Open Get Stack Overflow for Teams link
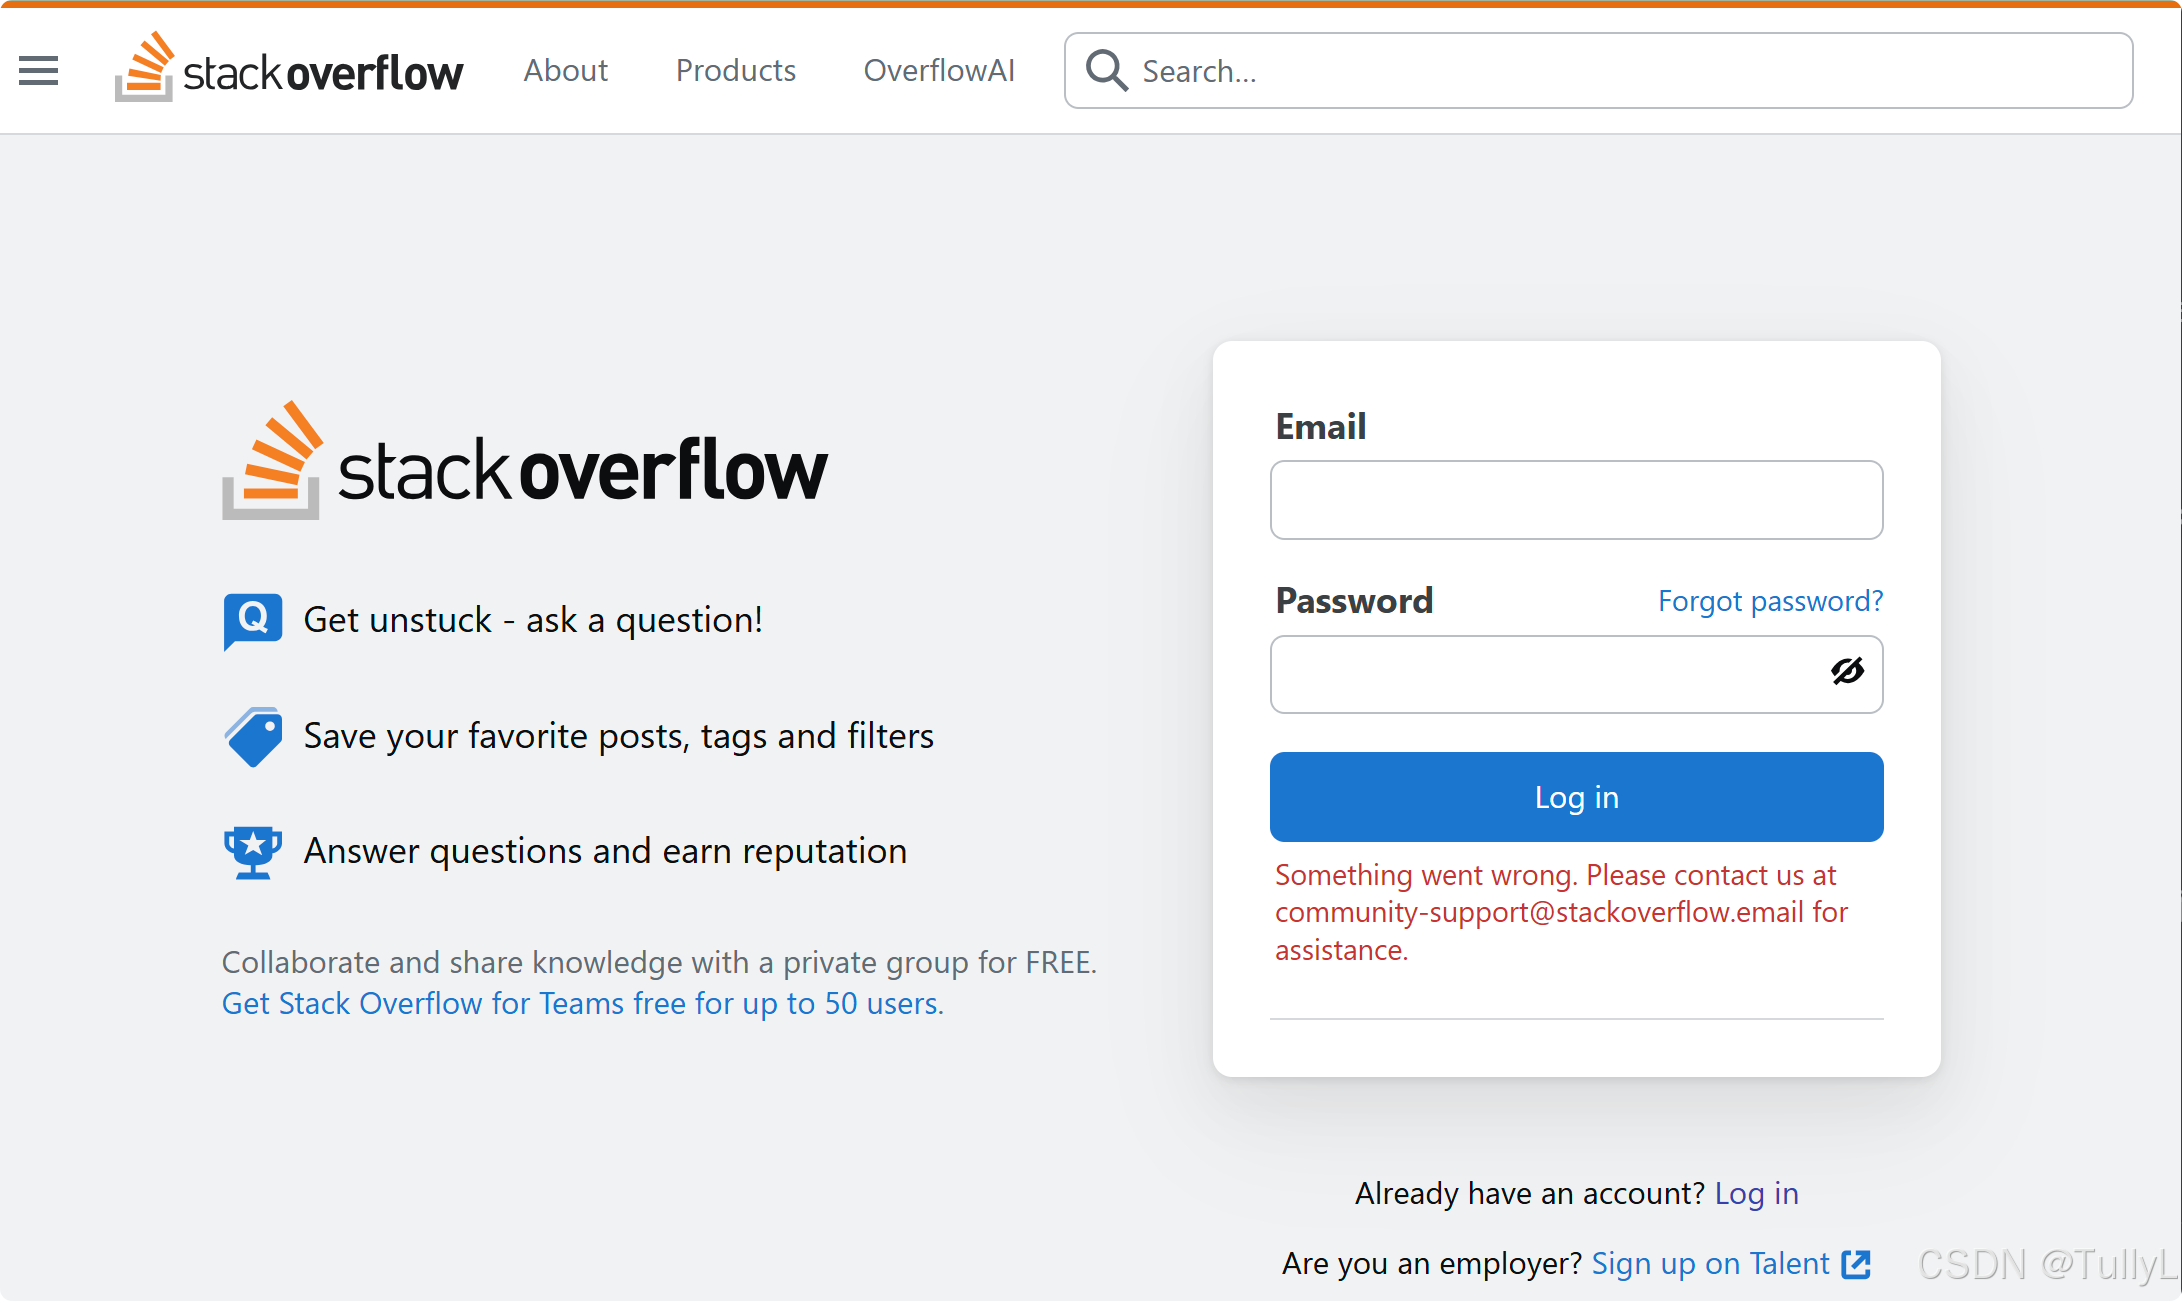The width and height of the screenshot is (2182, 1301). tap(582, 1003)
